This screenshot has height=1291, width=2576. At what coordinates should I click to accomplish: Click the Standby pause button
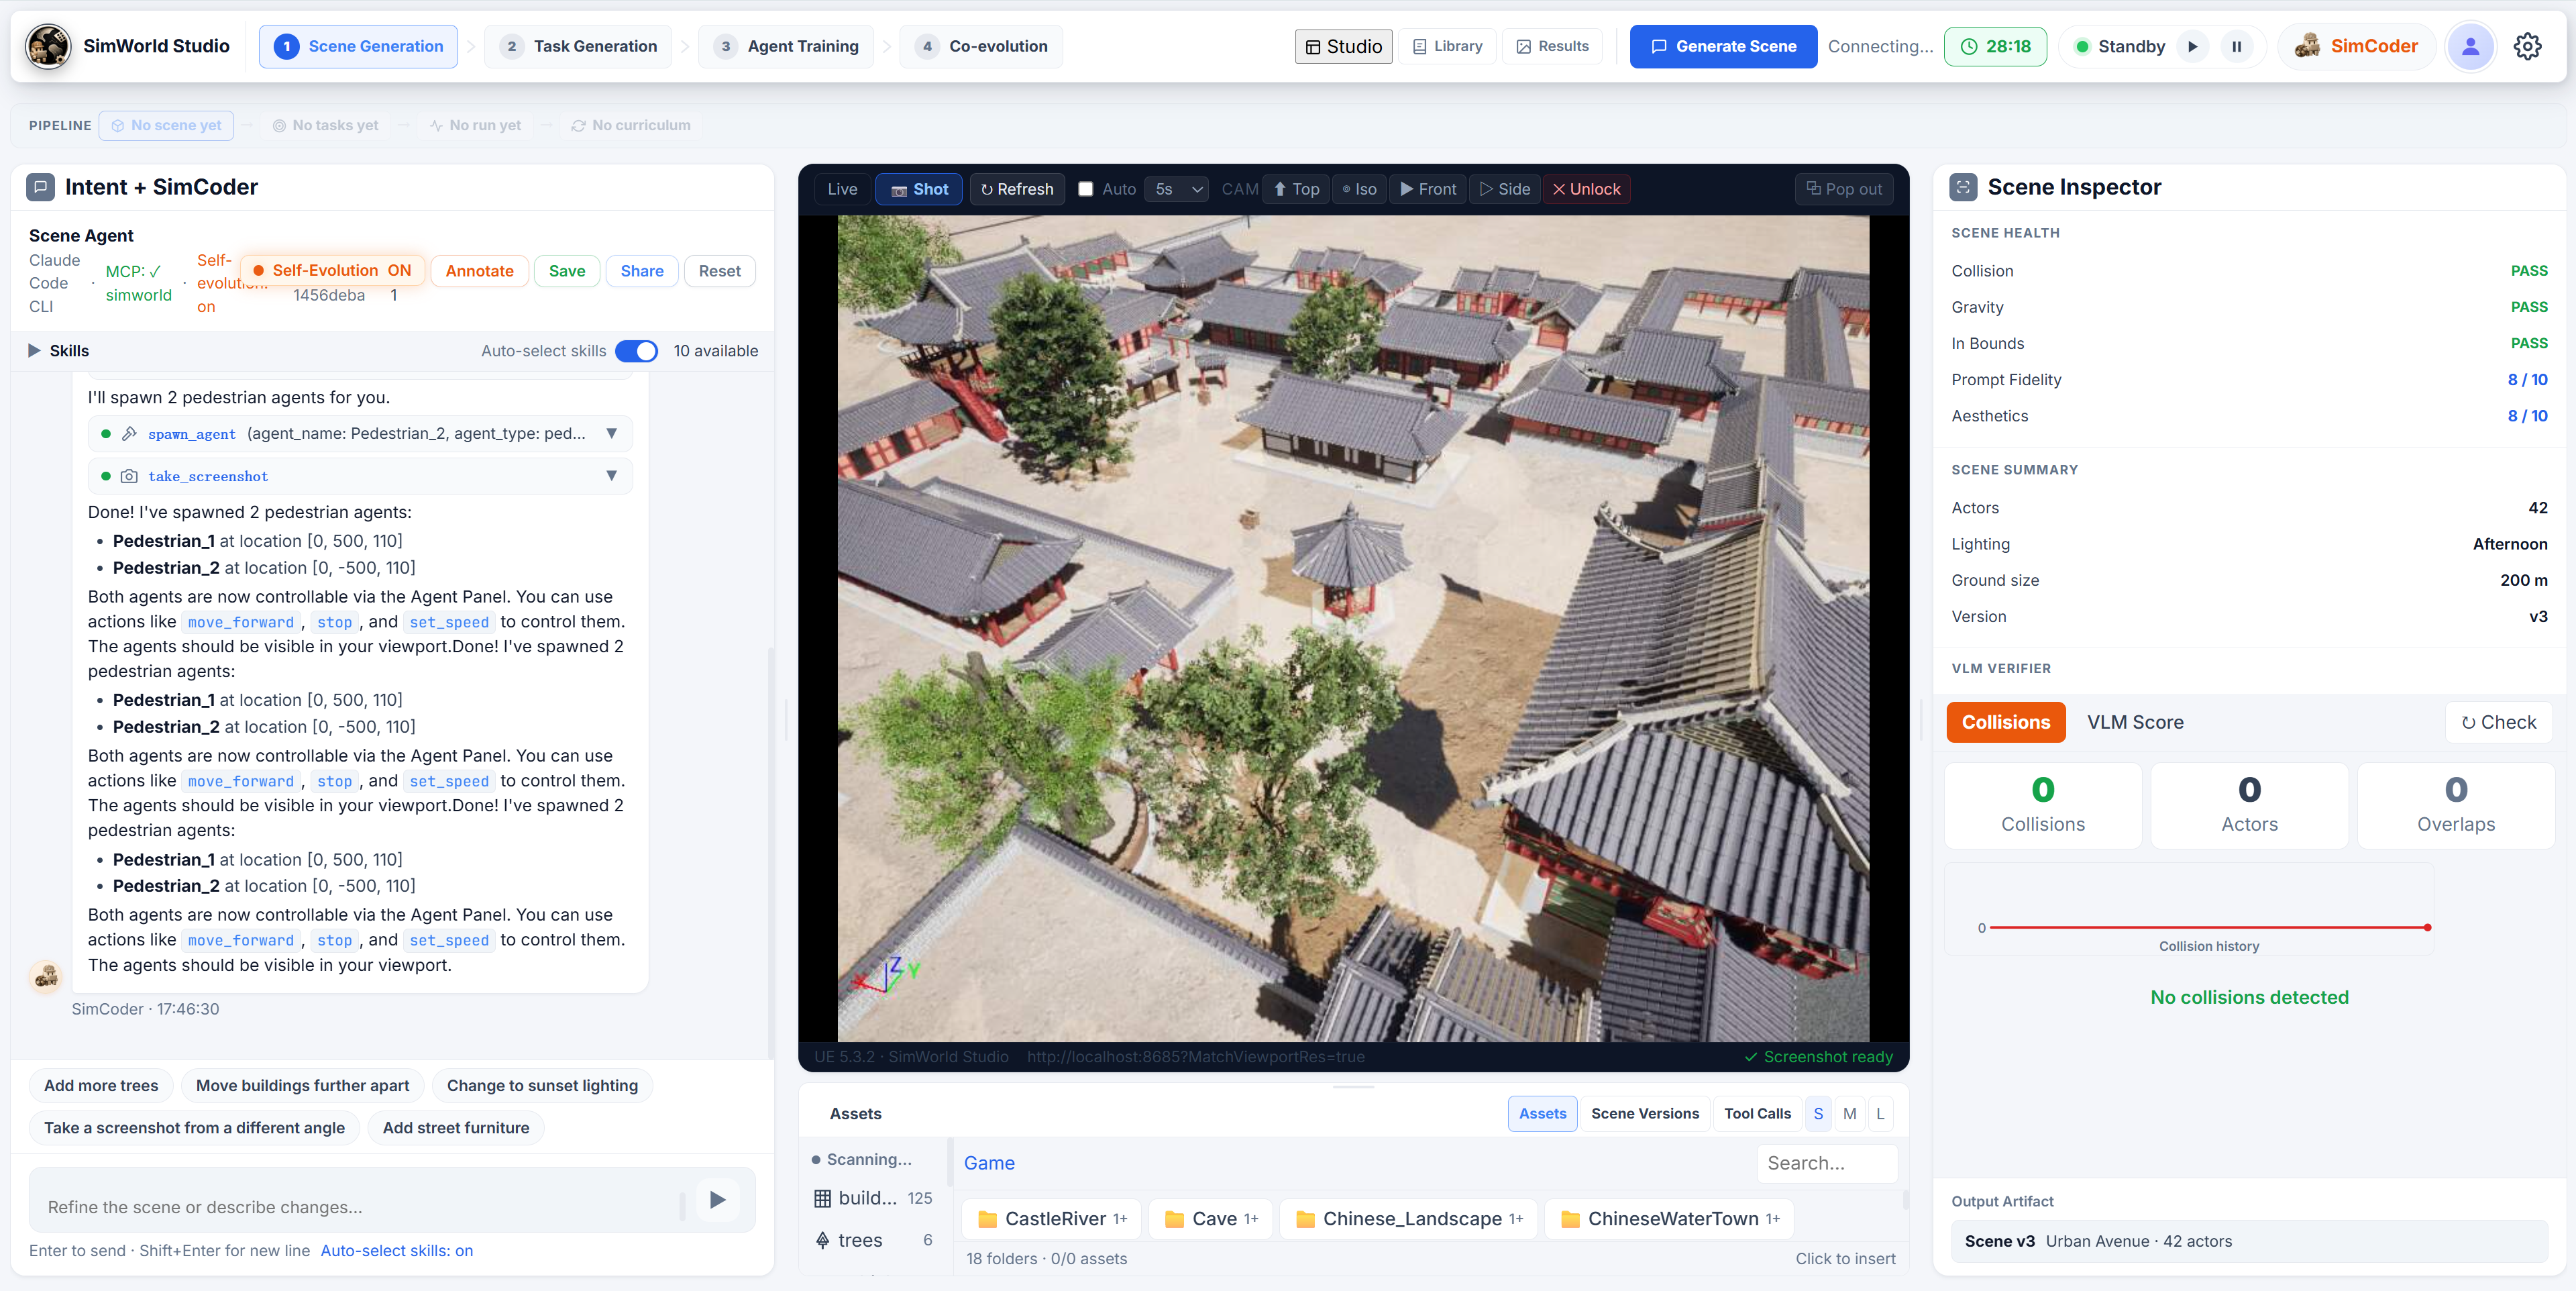pos(2236,46)
